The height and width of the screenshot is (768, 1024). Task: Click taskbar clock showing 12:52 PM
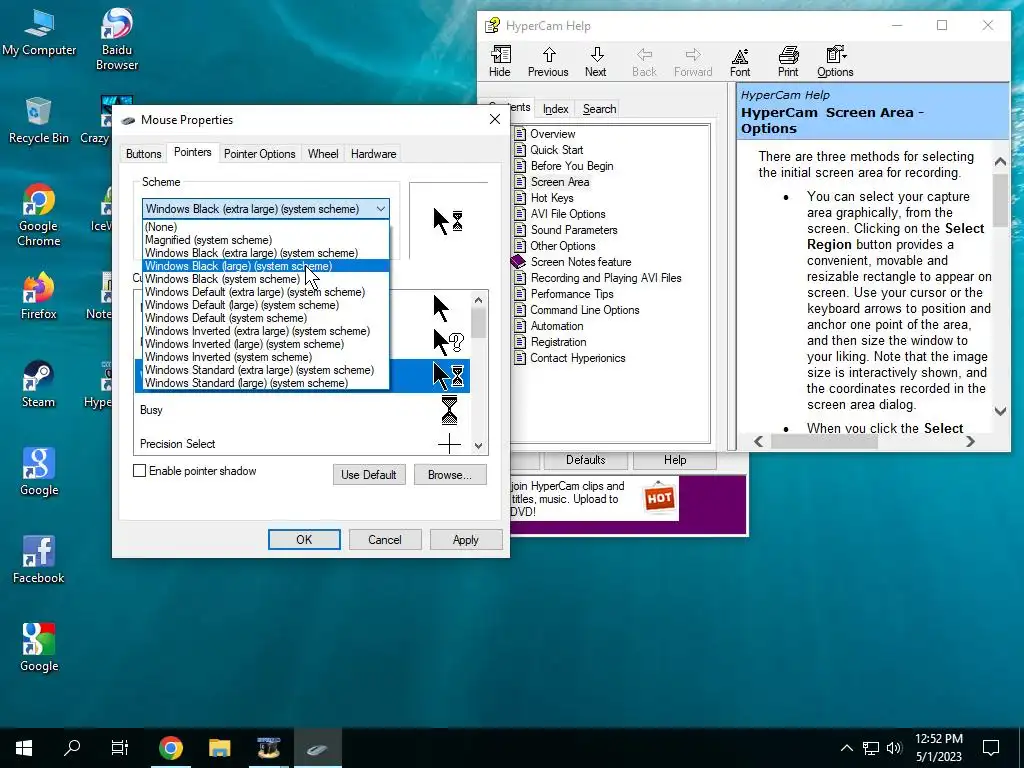(x=939, y=748)
